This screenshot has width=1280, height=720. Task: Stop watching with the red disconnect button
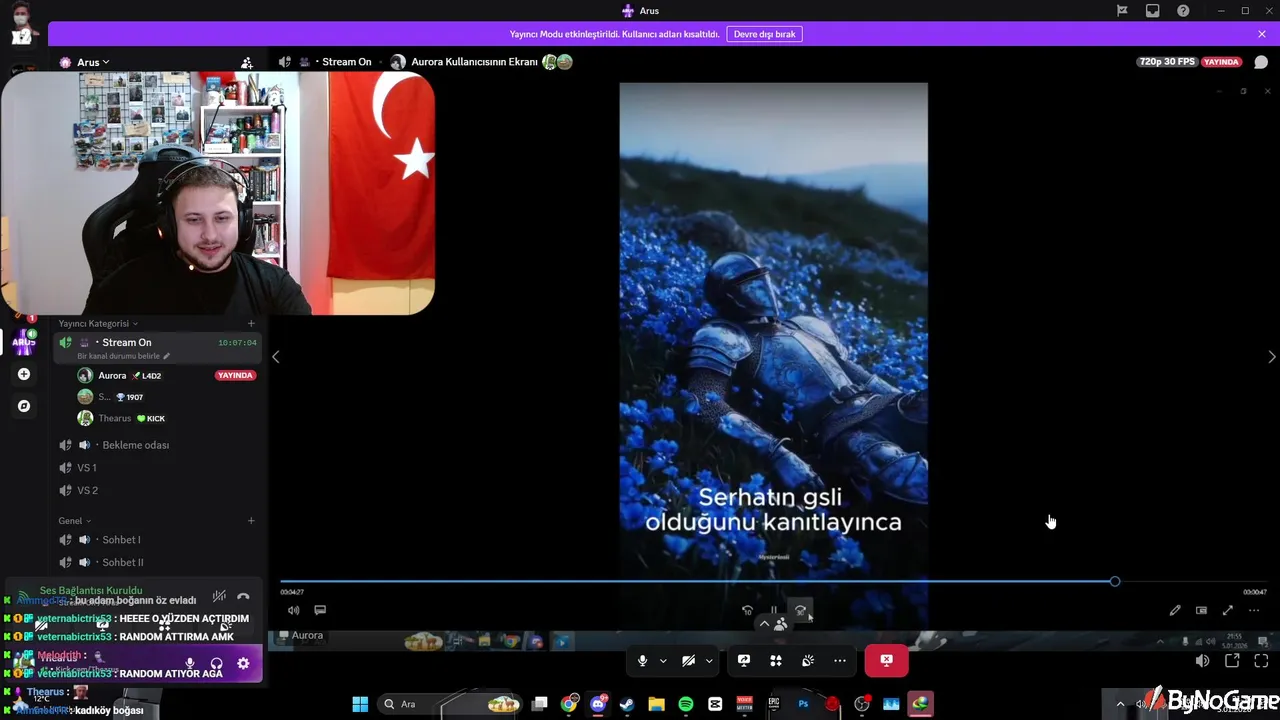point(886,661)
